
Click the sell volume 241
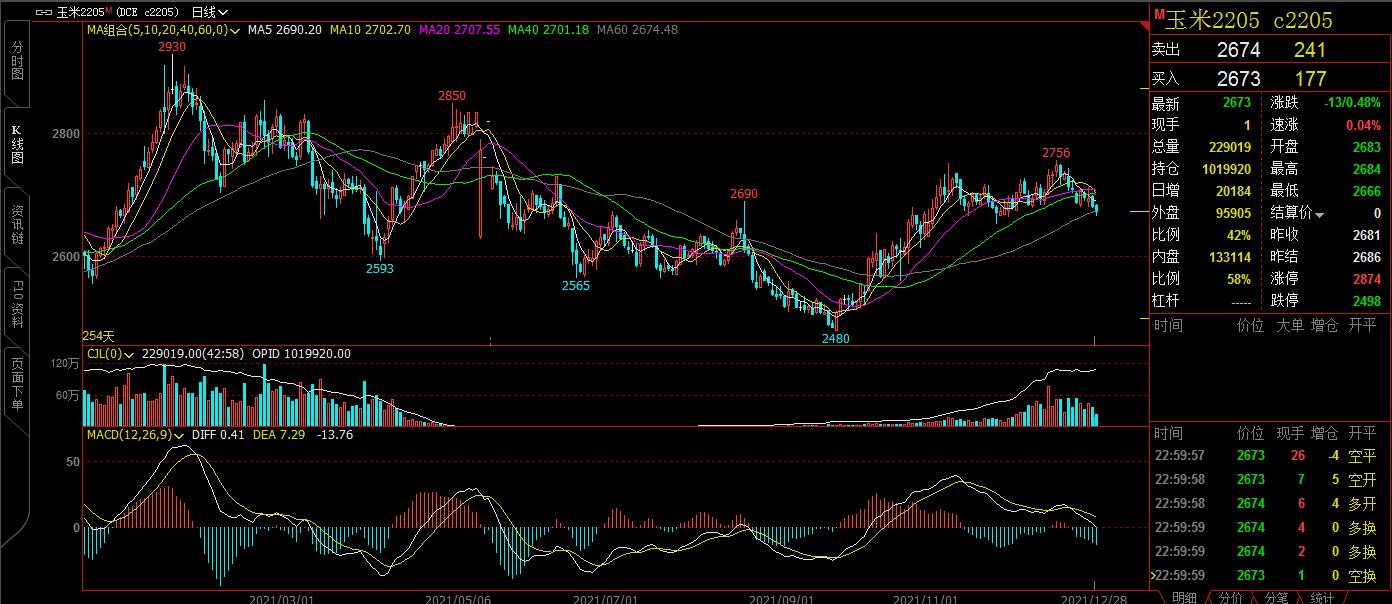pos(1310,50)
